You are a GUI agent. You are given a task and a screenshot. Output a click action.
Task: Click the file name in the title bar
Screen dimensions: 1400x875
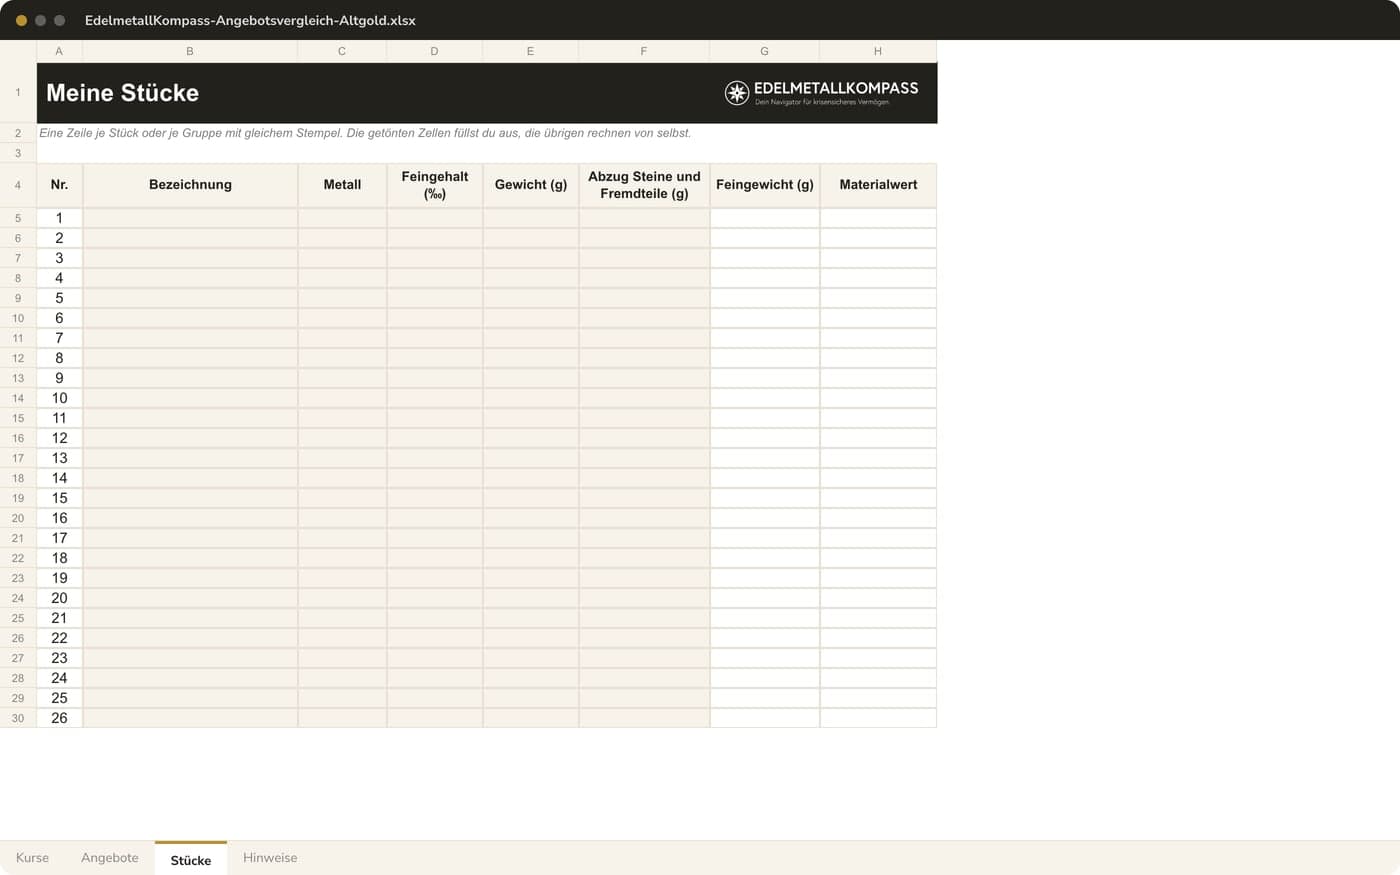250,20
